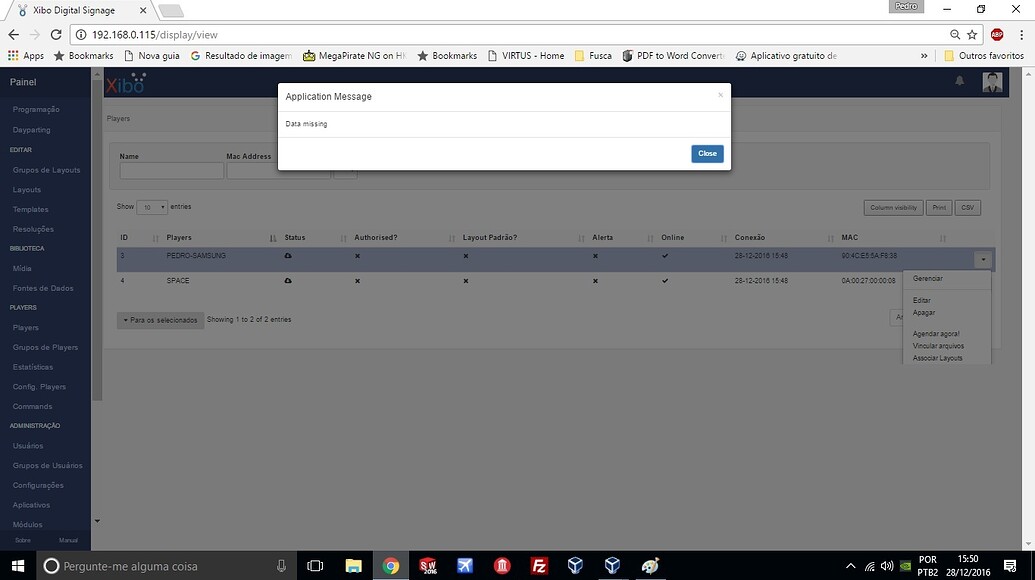Open Google Chrome from the taskbar
Viewport: 1035px width, 580px height.
tap(391, 566)
